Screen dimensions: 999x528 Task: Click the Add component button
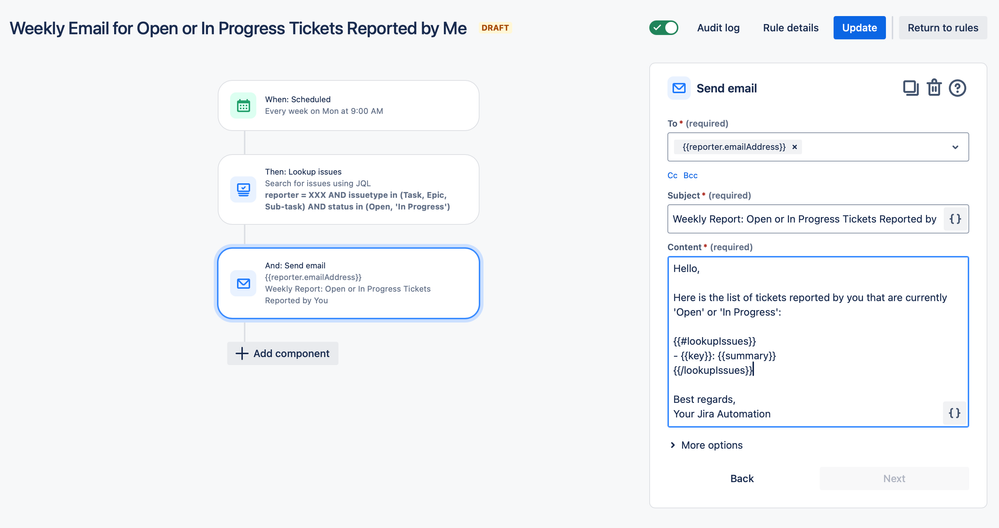click(283, 353)
